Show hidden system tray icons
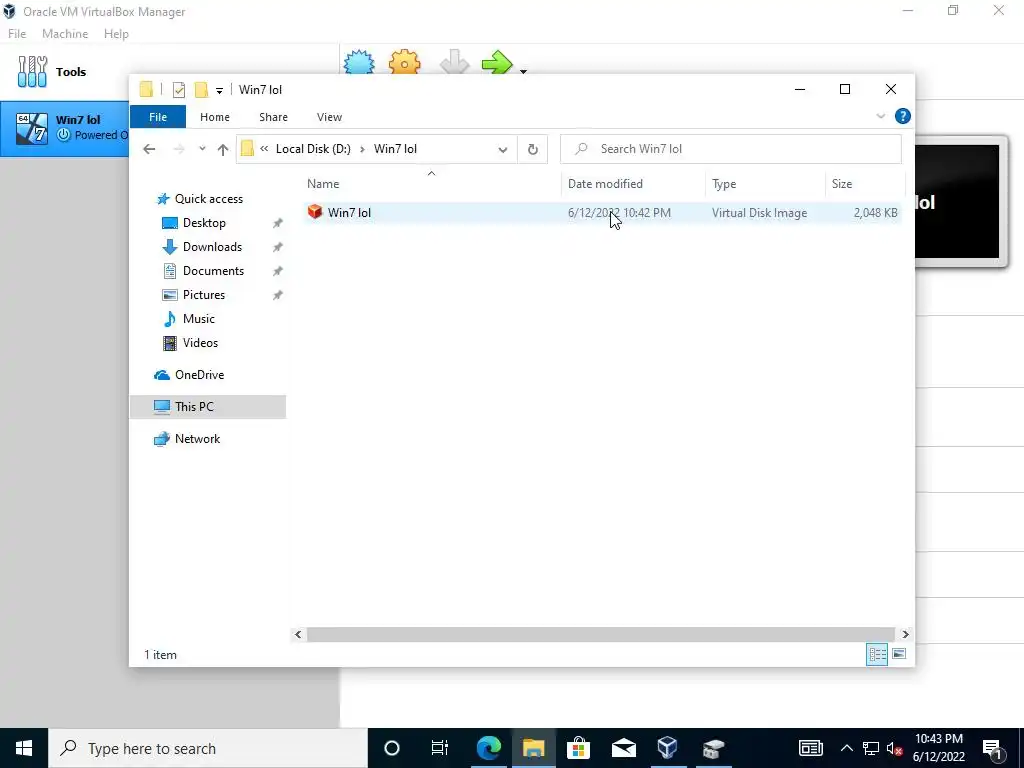This screenshot has height=768, width=1024. [846, 748]
